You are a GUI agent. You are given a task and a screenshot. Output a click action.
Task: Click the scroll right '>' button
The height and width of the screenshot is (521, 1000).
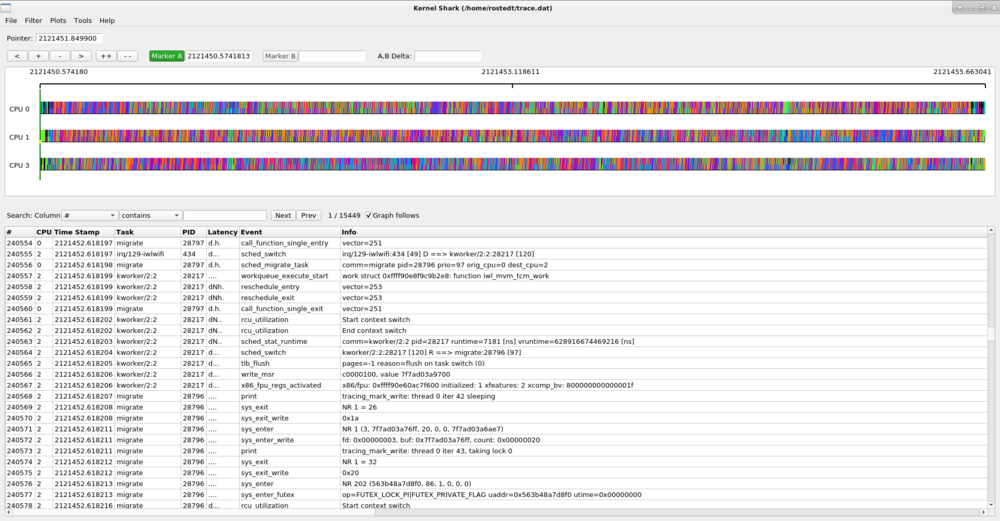click(x=81, y=56)
